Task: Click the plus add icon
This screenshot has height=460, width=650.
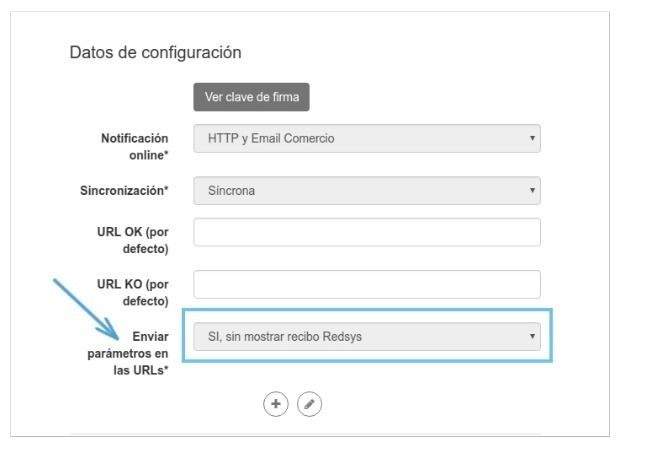Action: tap(276, 404)
